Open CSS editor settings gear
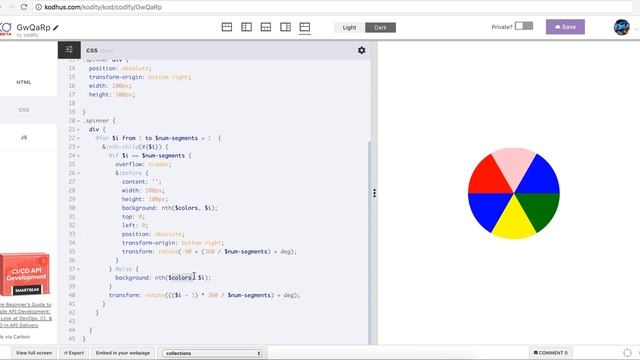Screen dimensions: 640x360 [x=361, y=50]
